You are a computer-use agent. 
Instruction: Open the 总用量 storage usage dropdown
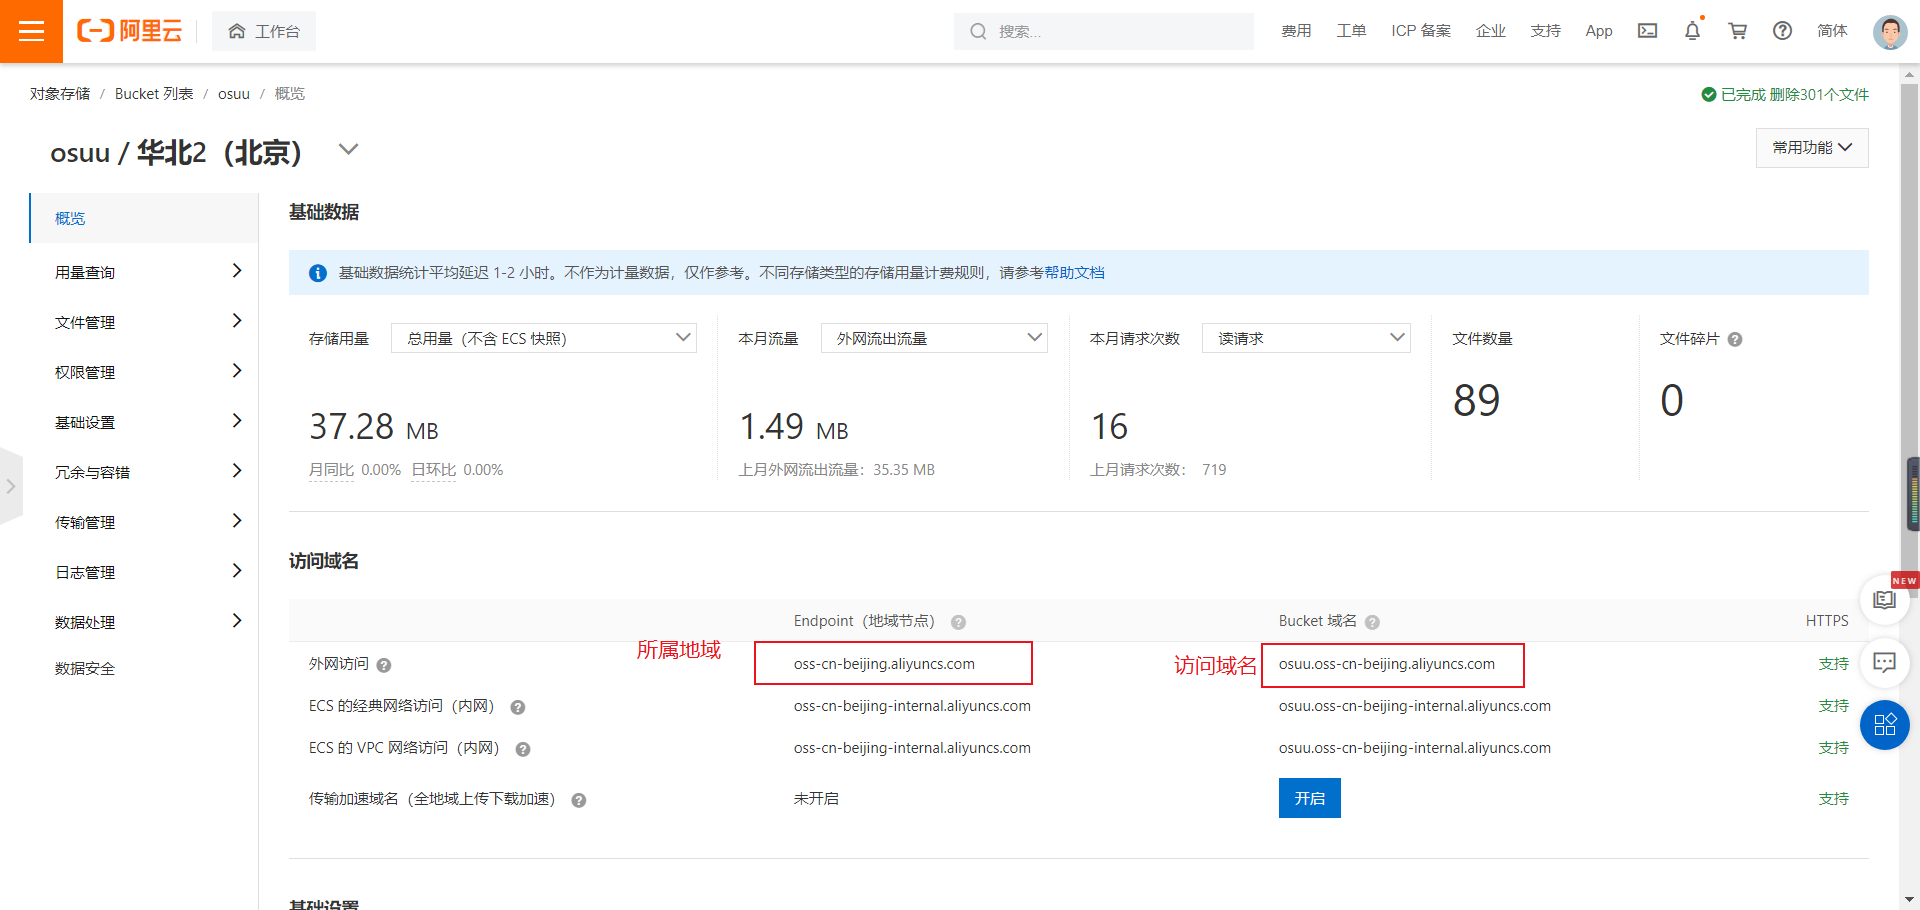543,339
